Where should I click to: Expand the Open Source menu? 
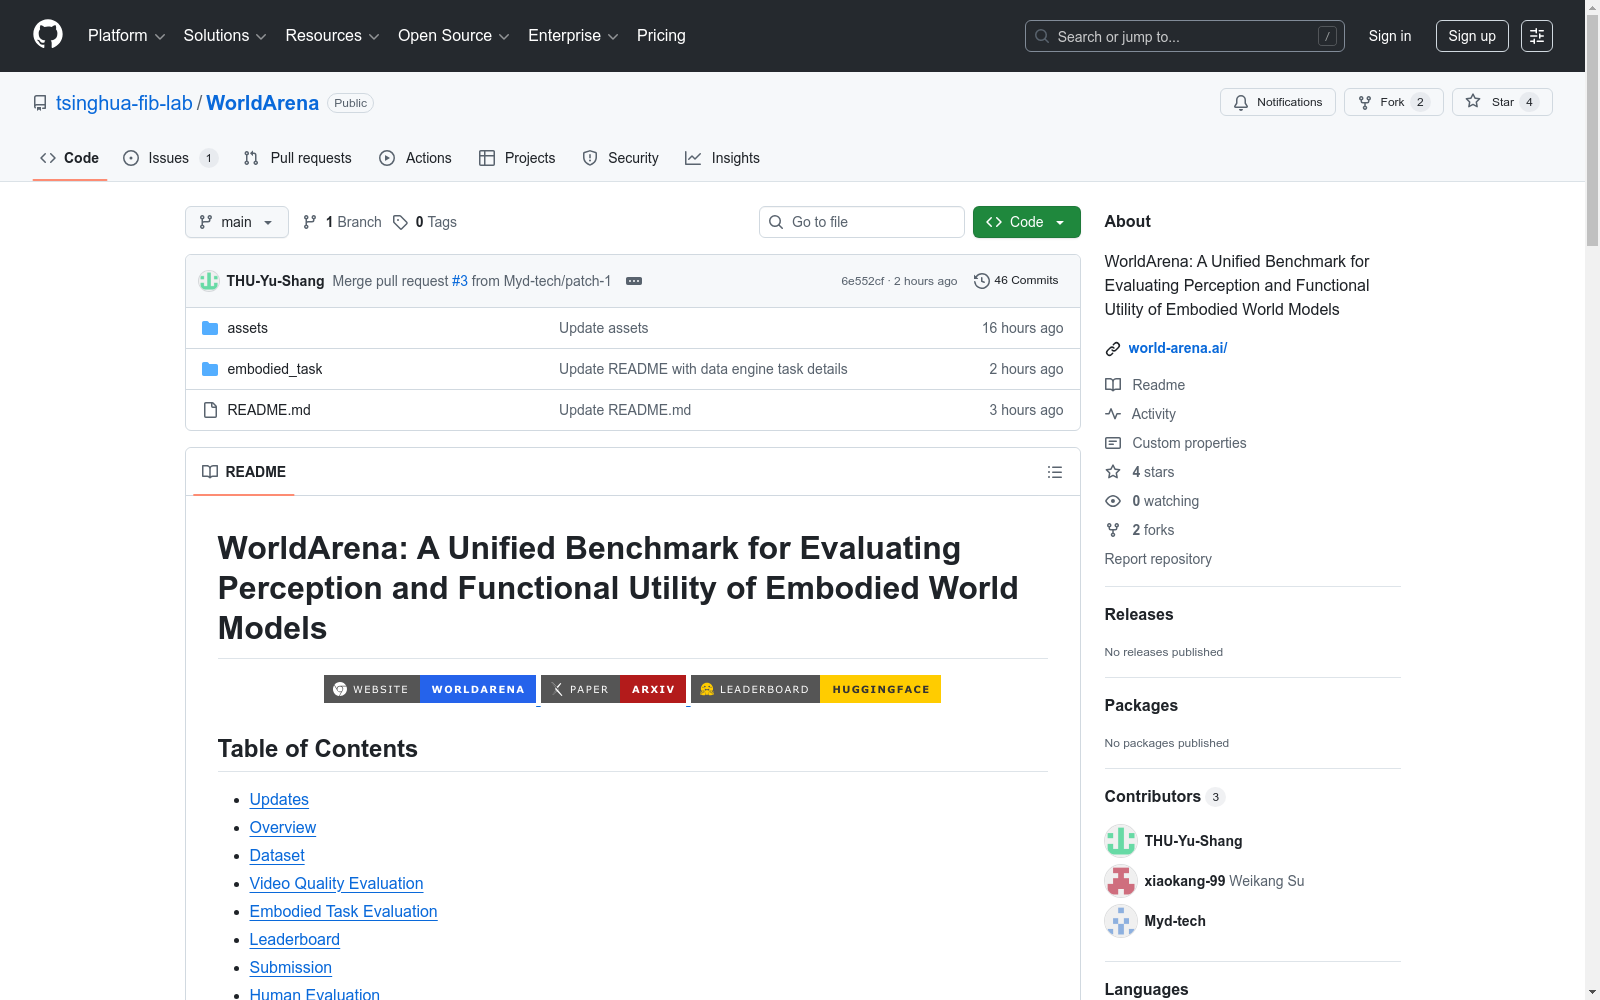(454, 36)
